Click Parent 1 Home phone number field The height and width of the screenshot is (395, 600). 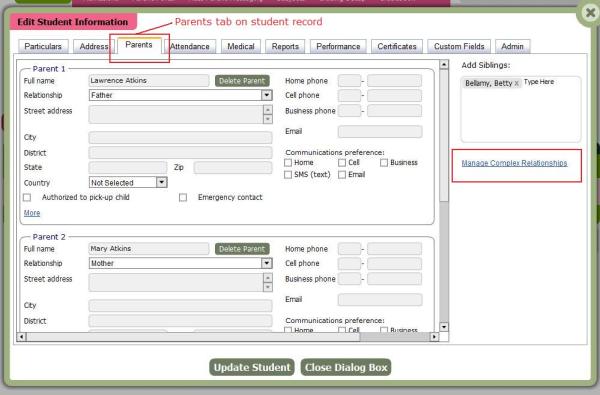coord(394,81)
